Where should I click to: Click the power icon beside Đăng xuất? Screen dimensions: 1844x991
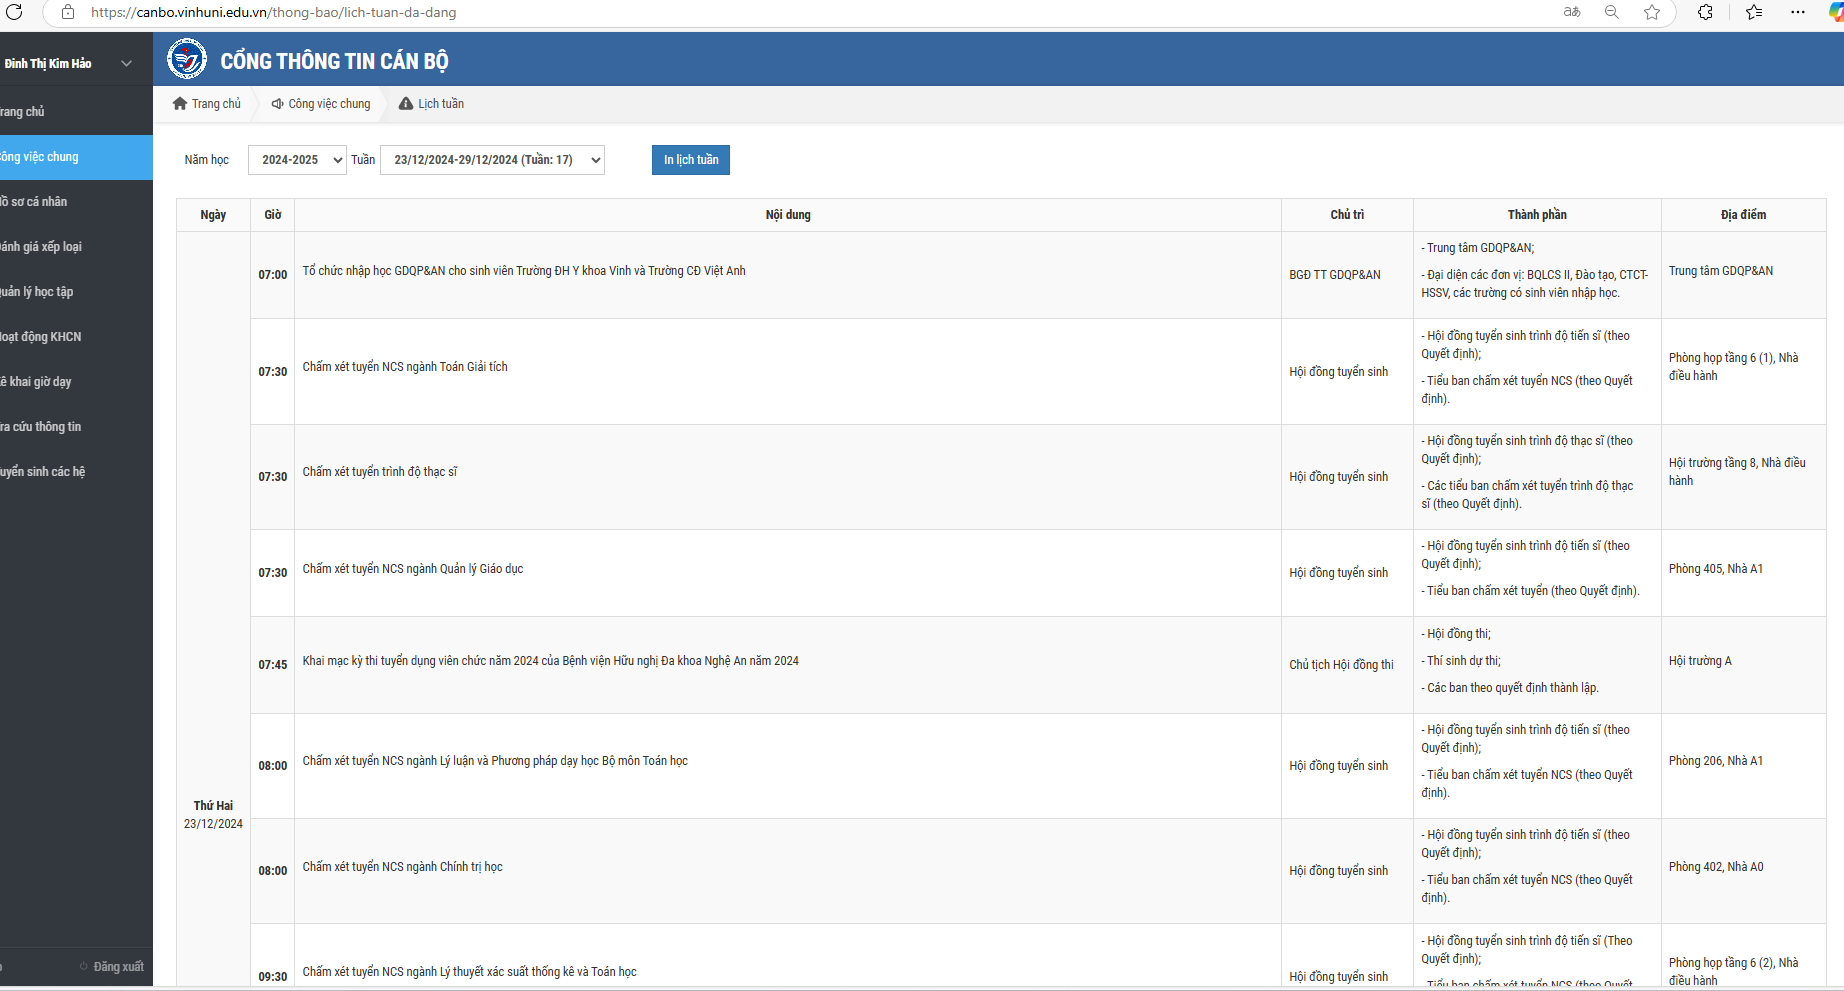click(x=84, y=967)
